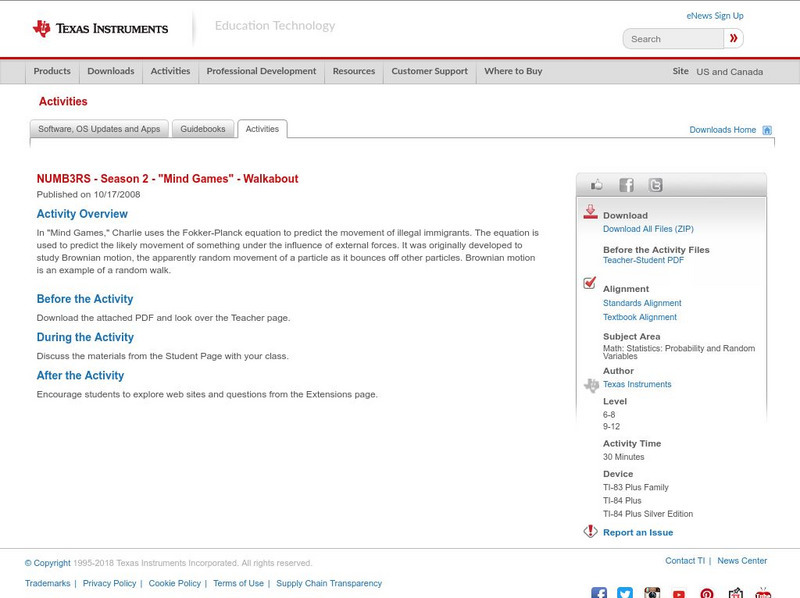800x598 pixels.
Task: Open the footer Instagram icon
Action: pyautogui.click(x=652, y=593)
